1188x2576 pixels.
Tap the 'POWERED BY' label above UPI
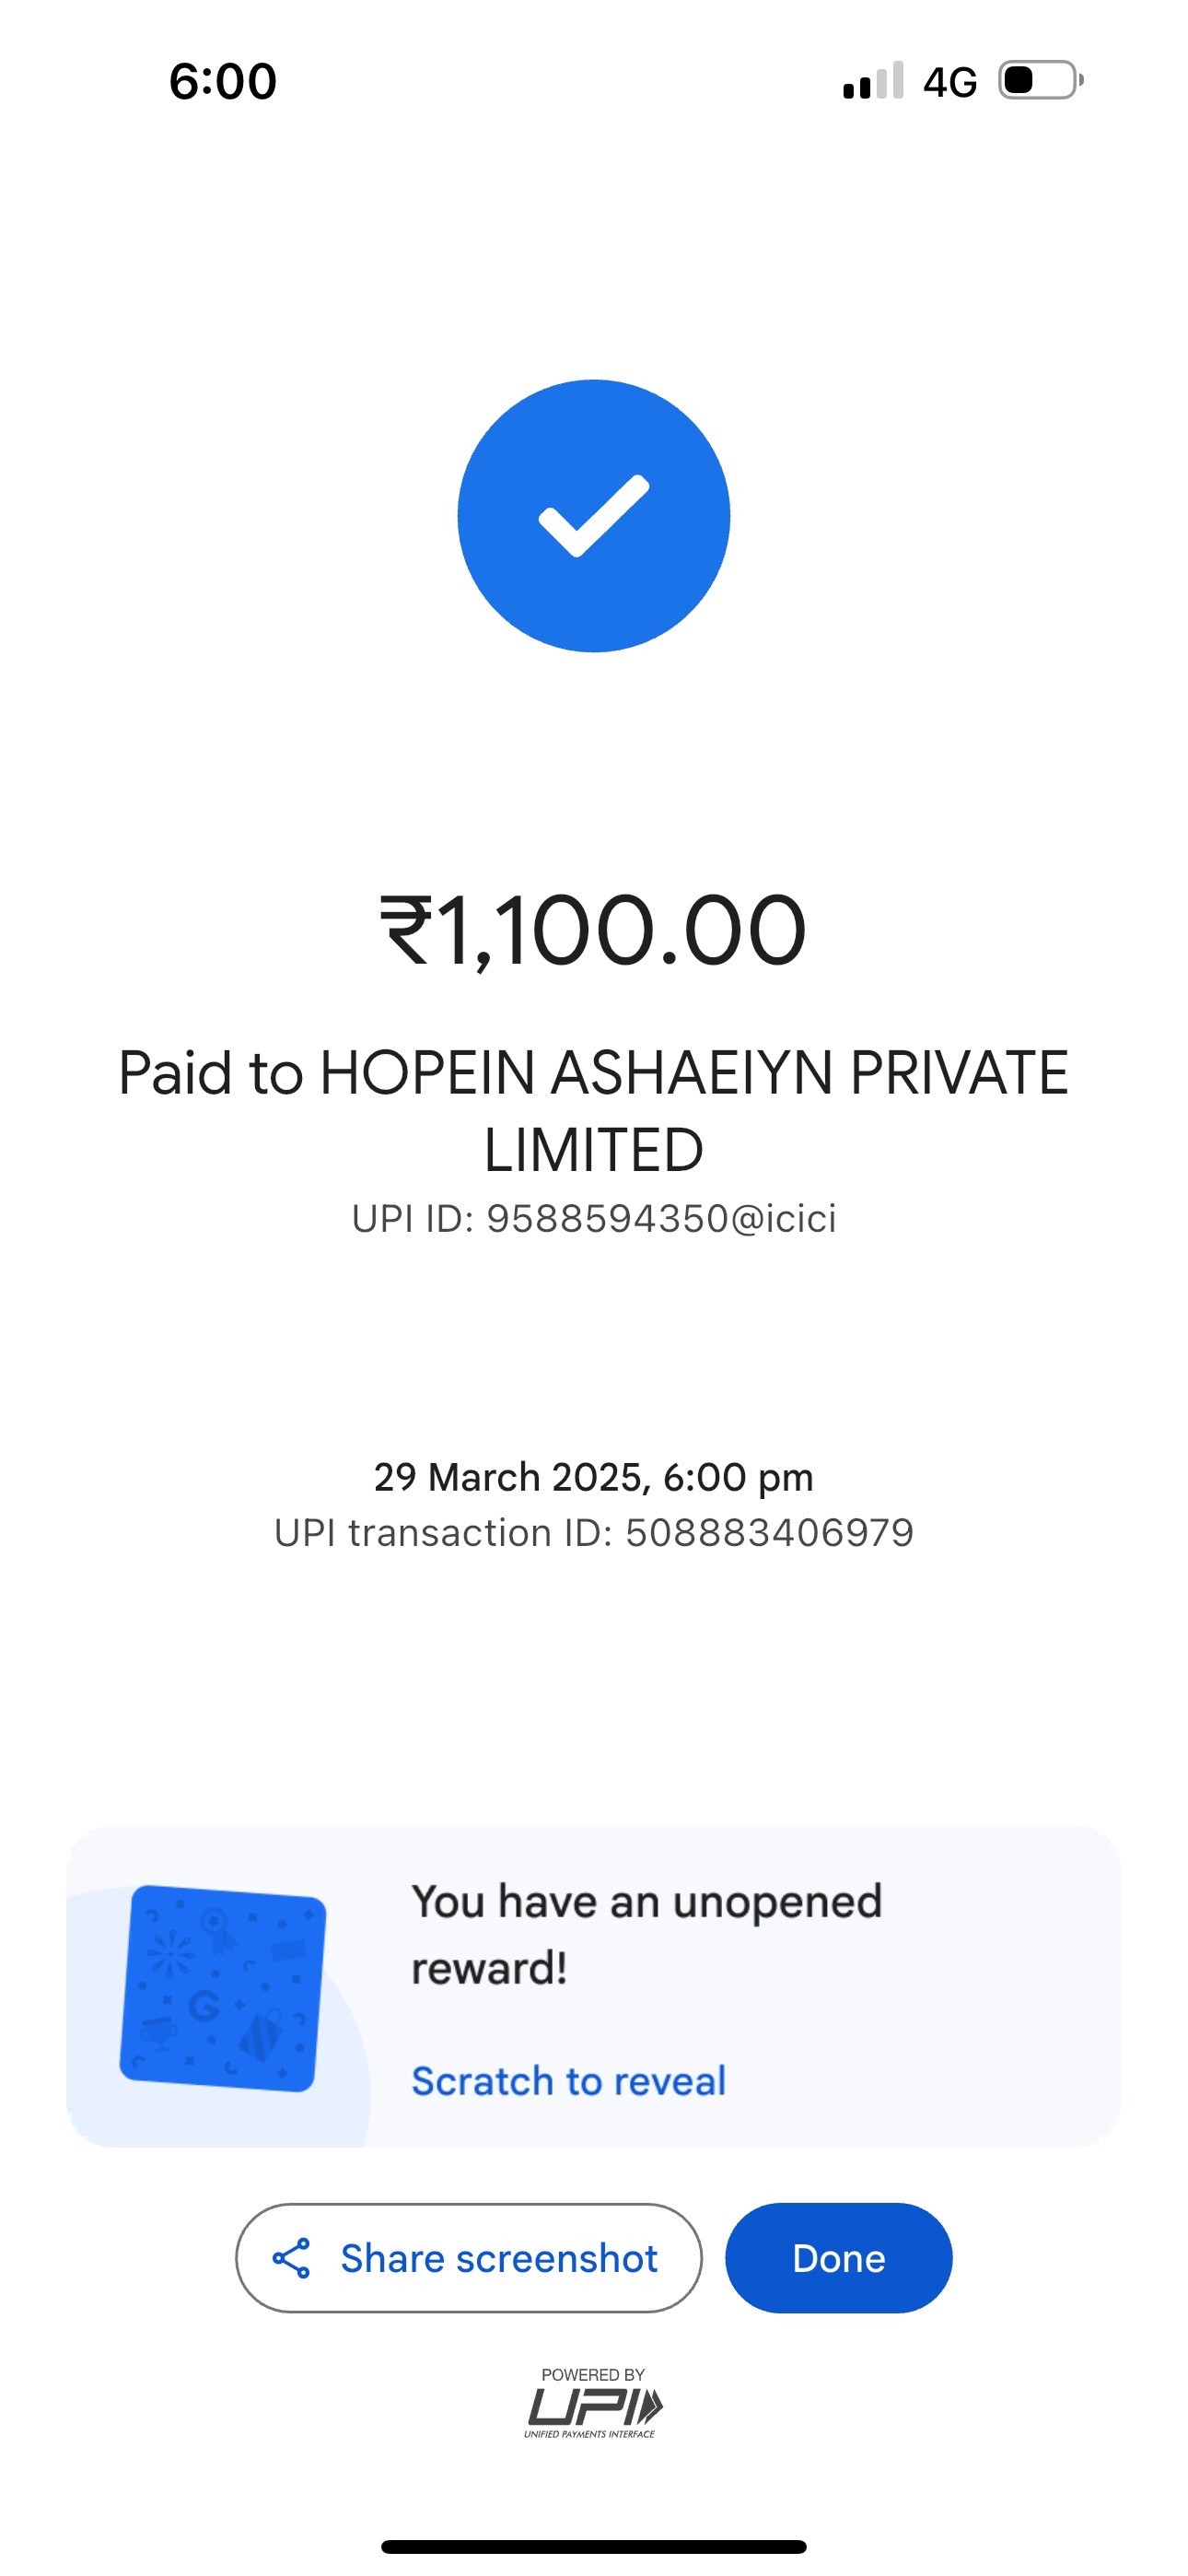(x=593, y=2374)
